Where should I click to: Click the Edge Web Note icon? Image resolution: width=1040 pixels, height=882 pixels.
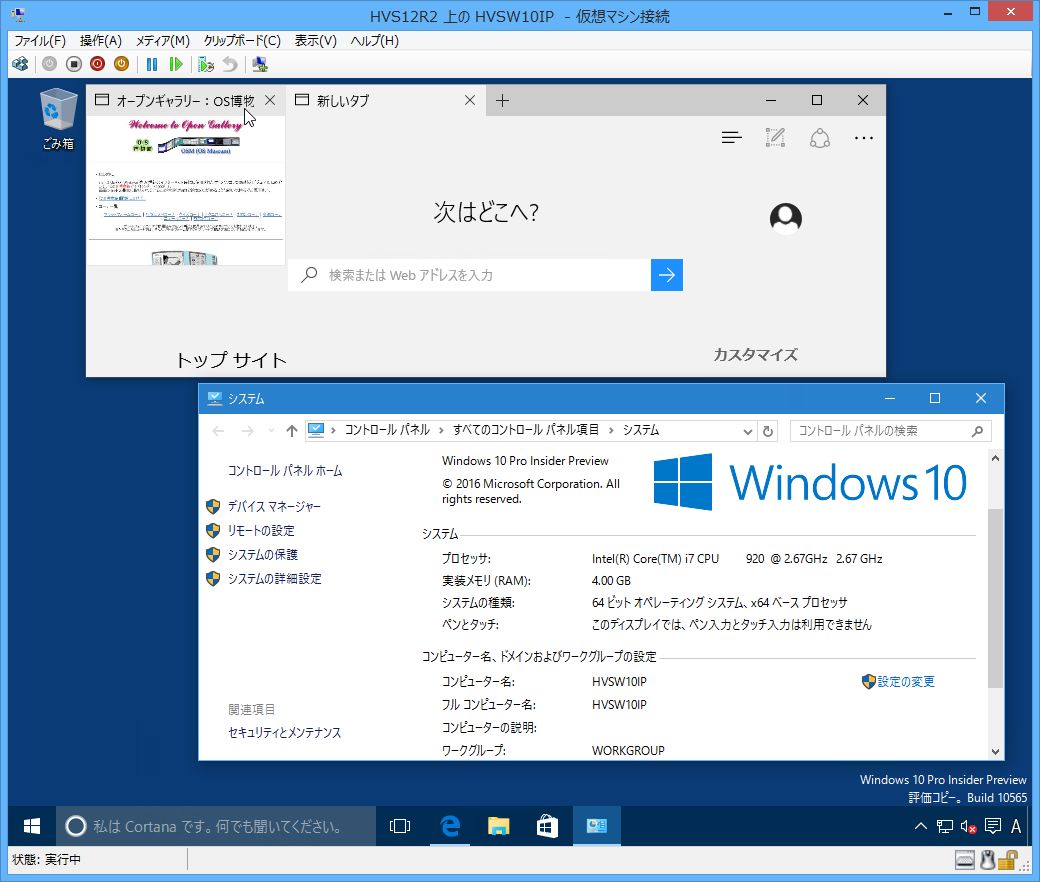[x=775, y=138]
